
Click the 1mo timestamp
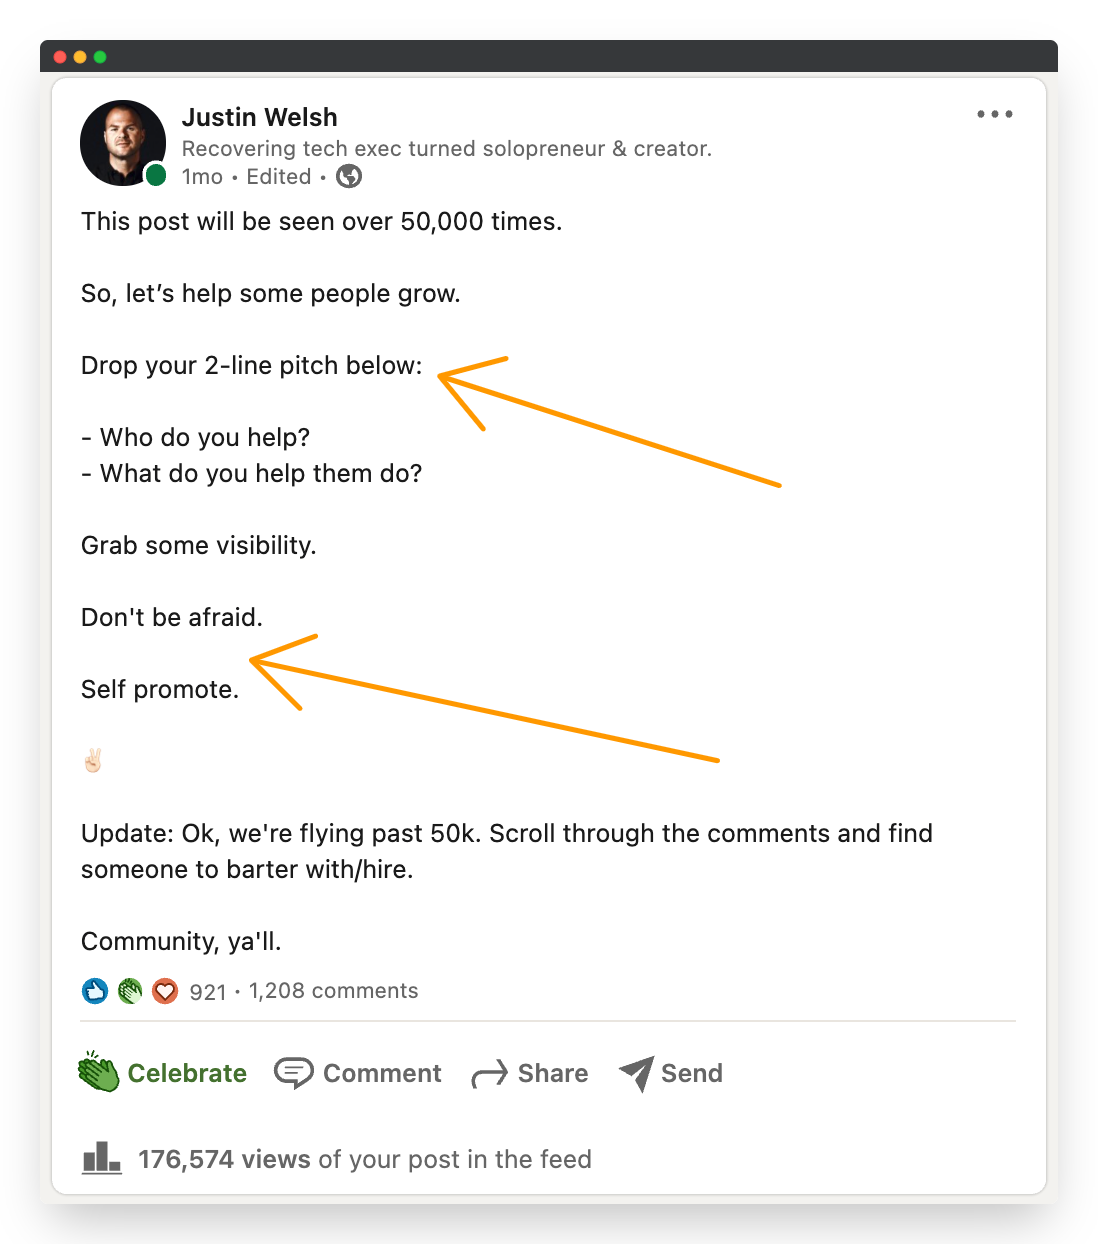[x=202, y=176]
